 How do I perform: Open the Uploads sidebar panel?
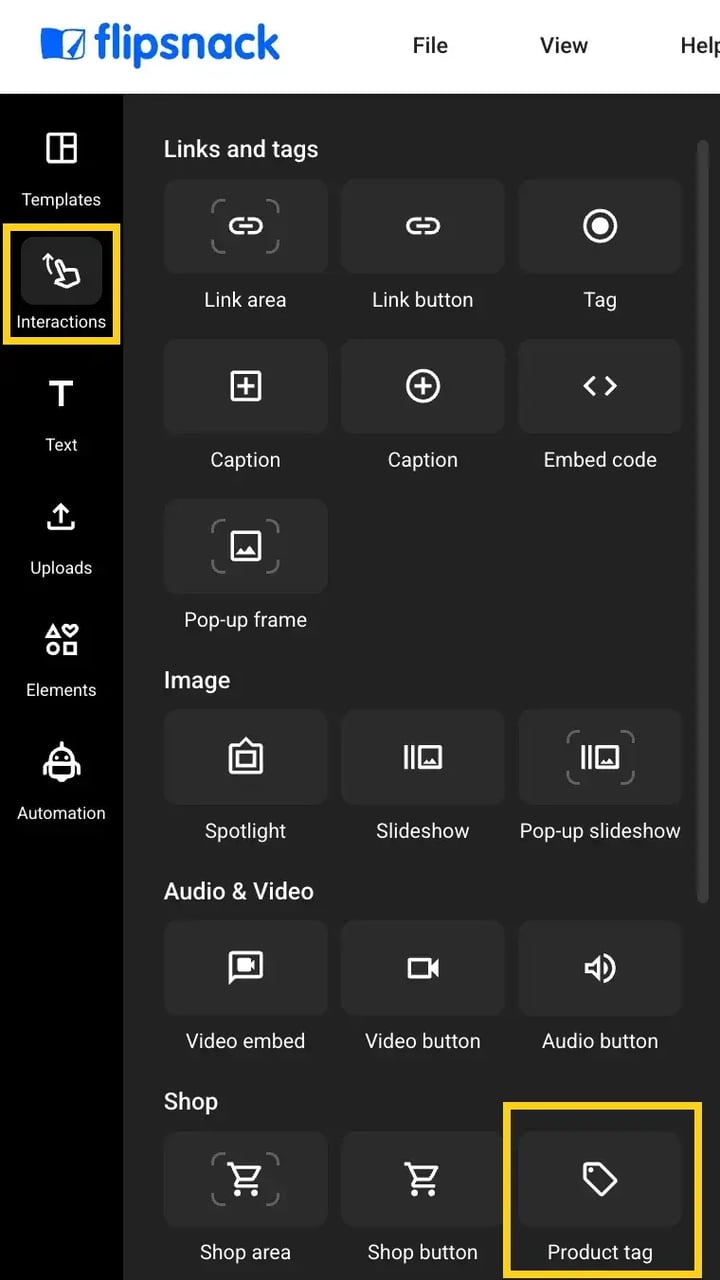[61, 538]
